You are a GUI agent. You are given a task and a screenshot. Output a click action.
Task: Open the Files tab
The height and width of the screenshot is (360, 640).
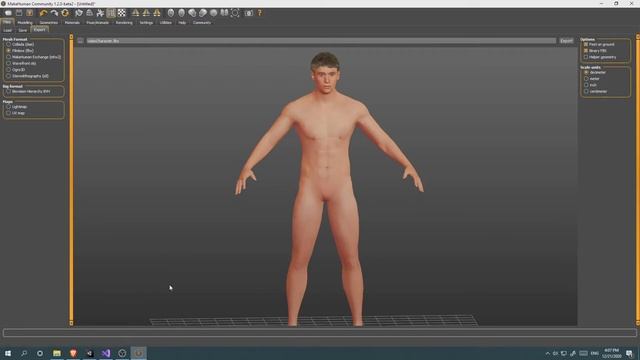7,22
